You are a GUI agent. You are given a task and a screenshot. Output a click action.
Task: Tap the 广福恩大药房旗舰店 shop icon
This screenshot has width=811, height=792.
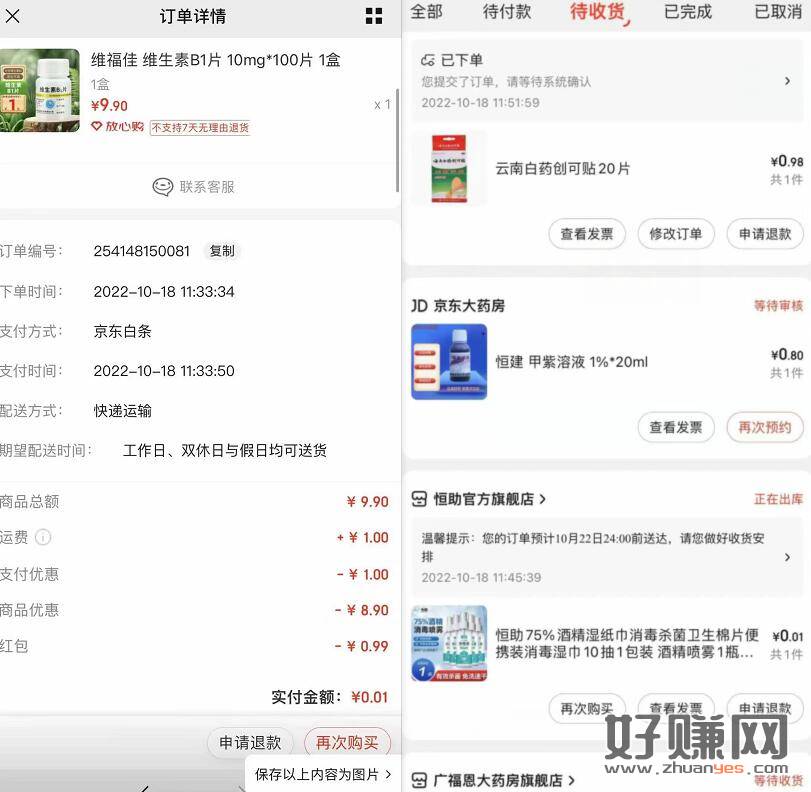[x=419, y=780]
